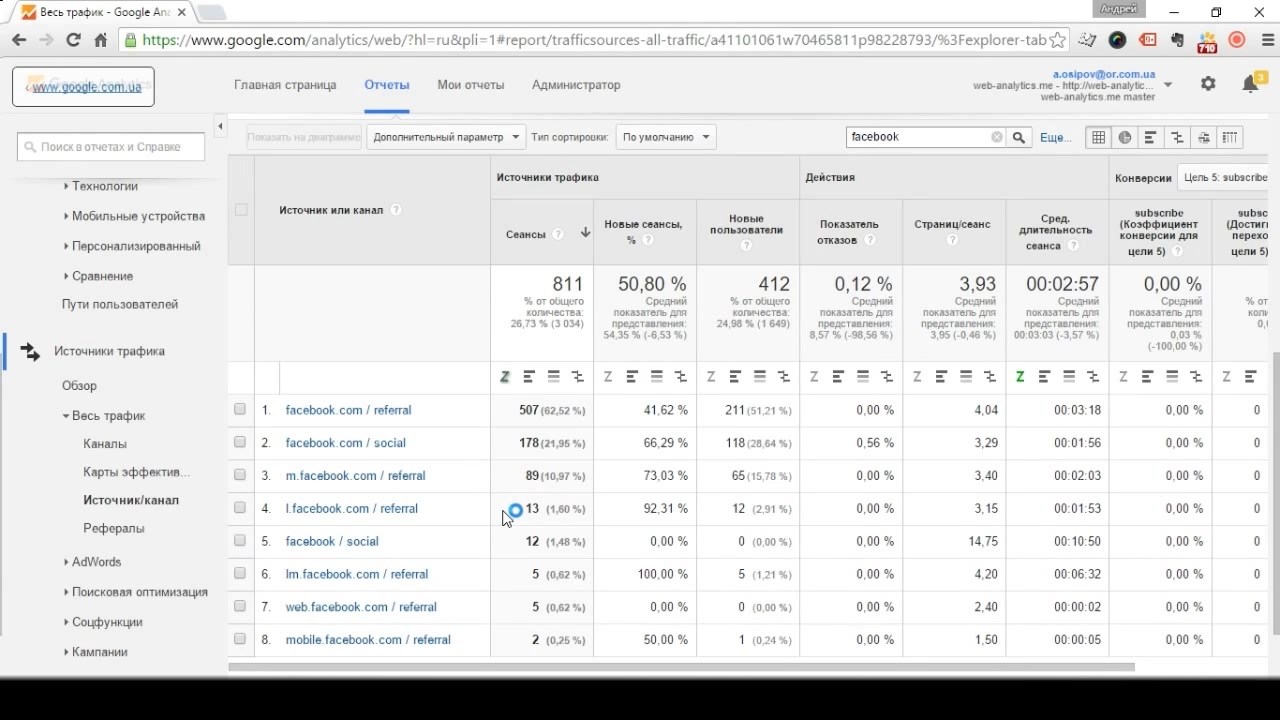The height and width of the screenshot is (720, 1280).
Task: Tick checkbox for facebook.com / social row
Action: (240, 442)
